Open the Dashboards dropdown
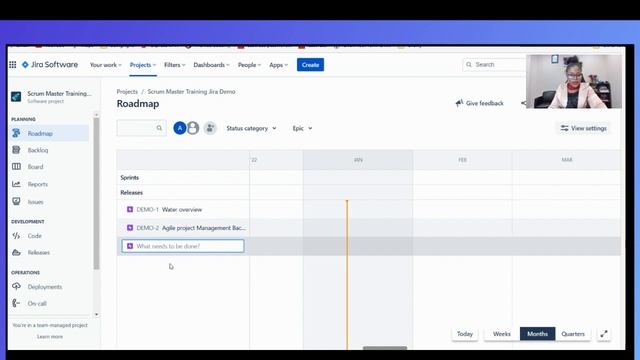 (x=211, y=65)
